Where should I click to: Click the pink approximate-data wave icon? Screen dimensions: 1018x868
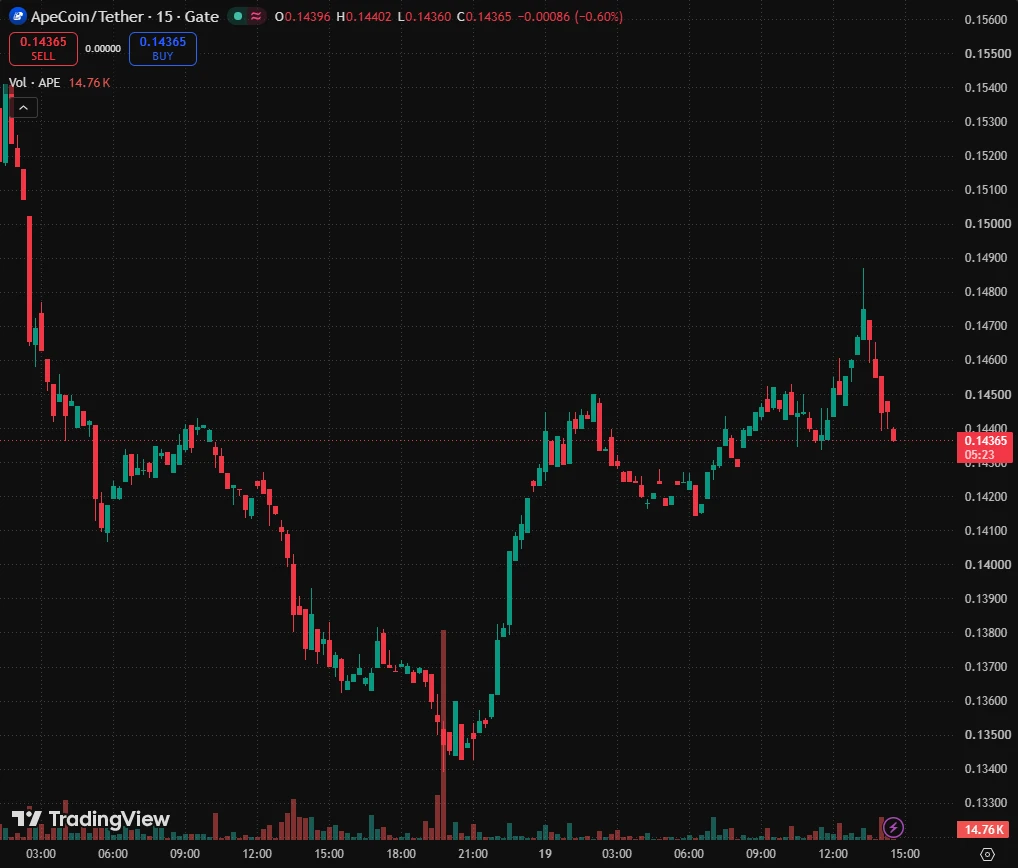(x=256, y=16)
